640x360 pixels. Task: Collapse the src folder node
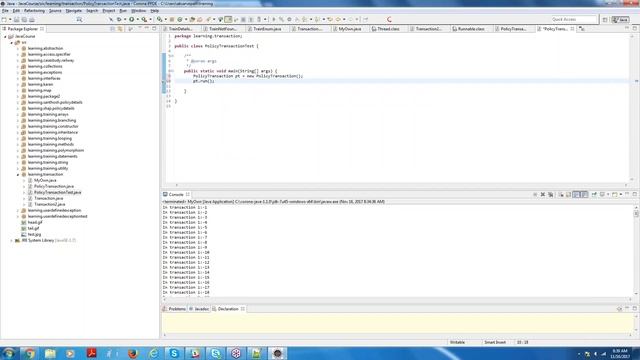pyautogui.click(x=11, y=42)
